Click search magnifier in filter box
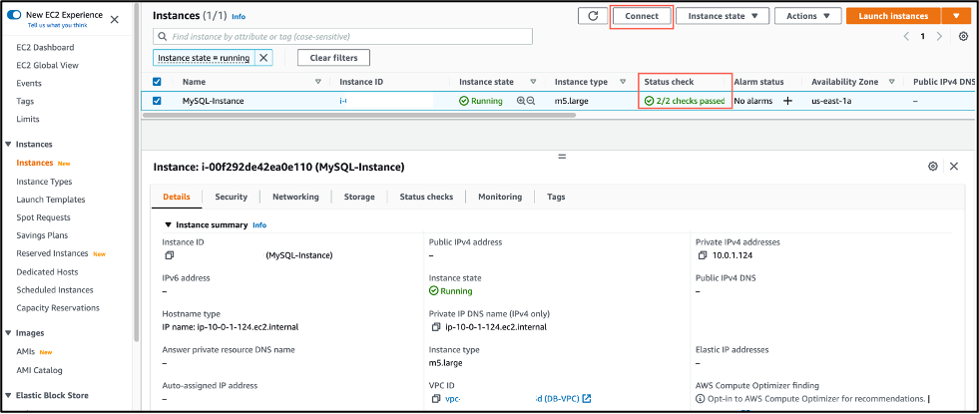The width and height of the screenshot is (979, 414). pyautogui.click(x=163, y=37)
